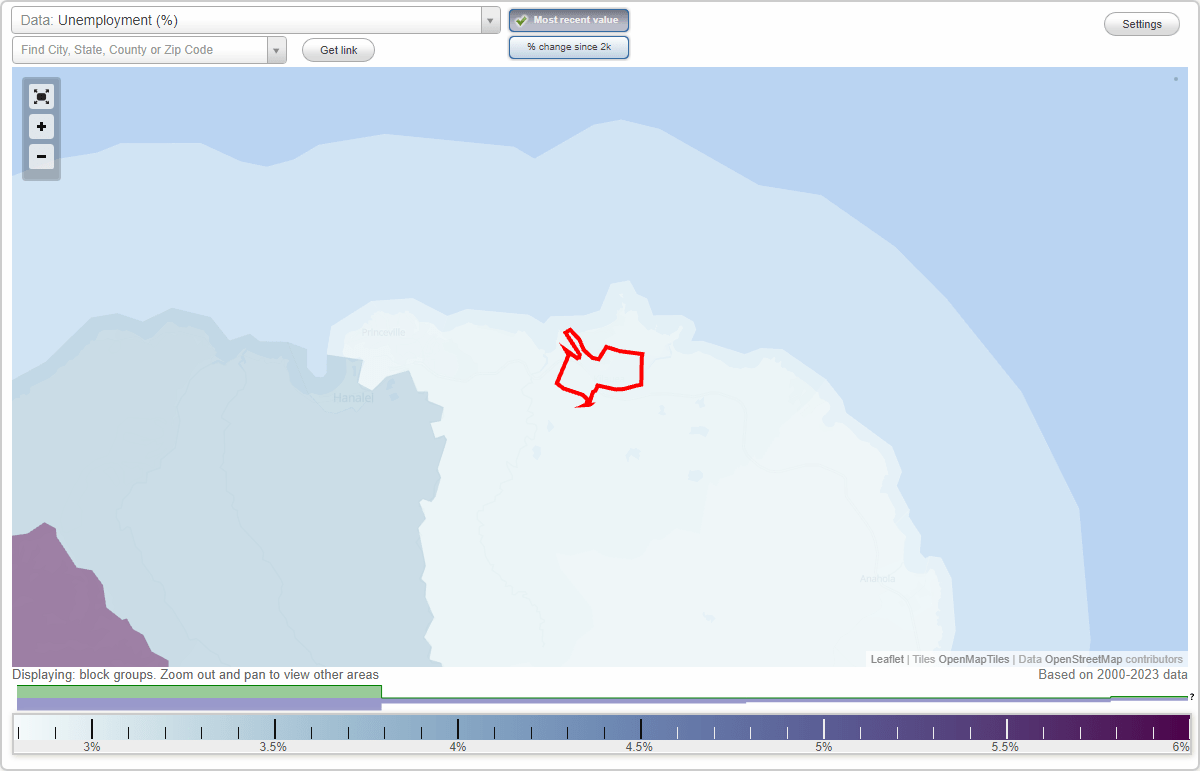Screen dimensions: 1200x771
Task: Open the Settings panel
Action: 1141,23
